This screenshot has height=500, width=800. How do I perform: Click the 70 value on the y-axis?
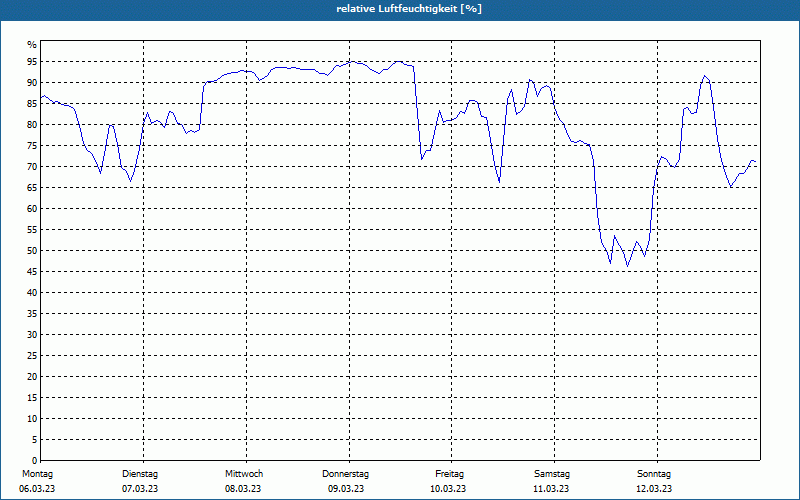click(32, 167)
